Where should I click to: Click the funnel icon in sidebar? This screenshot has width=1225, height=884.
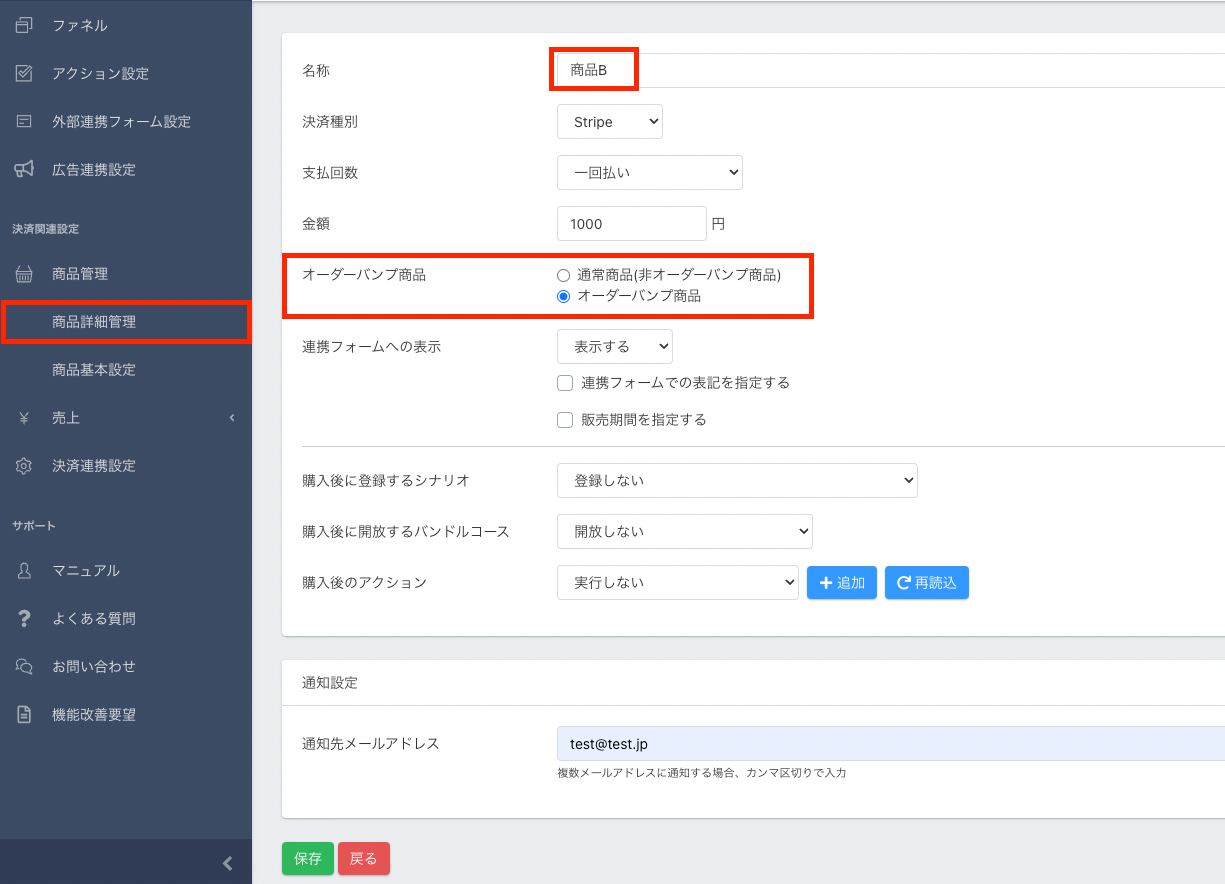[25, 25]
